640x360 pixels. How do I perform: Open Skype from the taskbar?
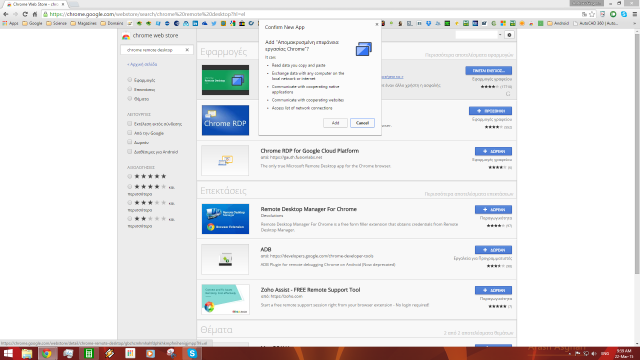pyautogui.click(x=192, y=353)
